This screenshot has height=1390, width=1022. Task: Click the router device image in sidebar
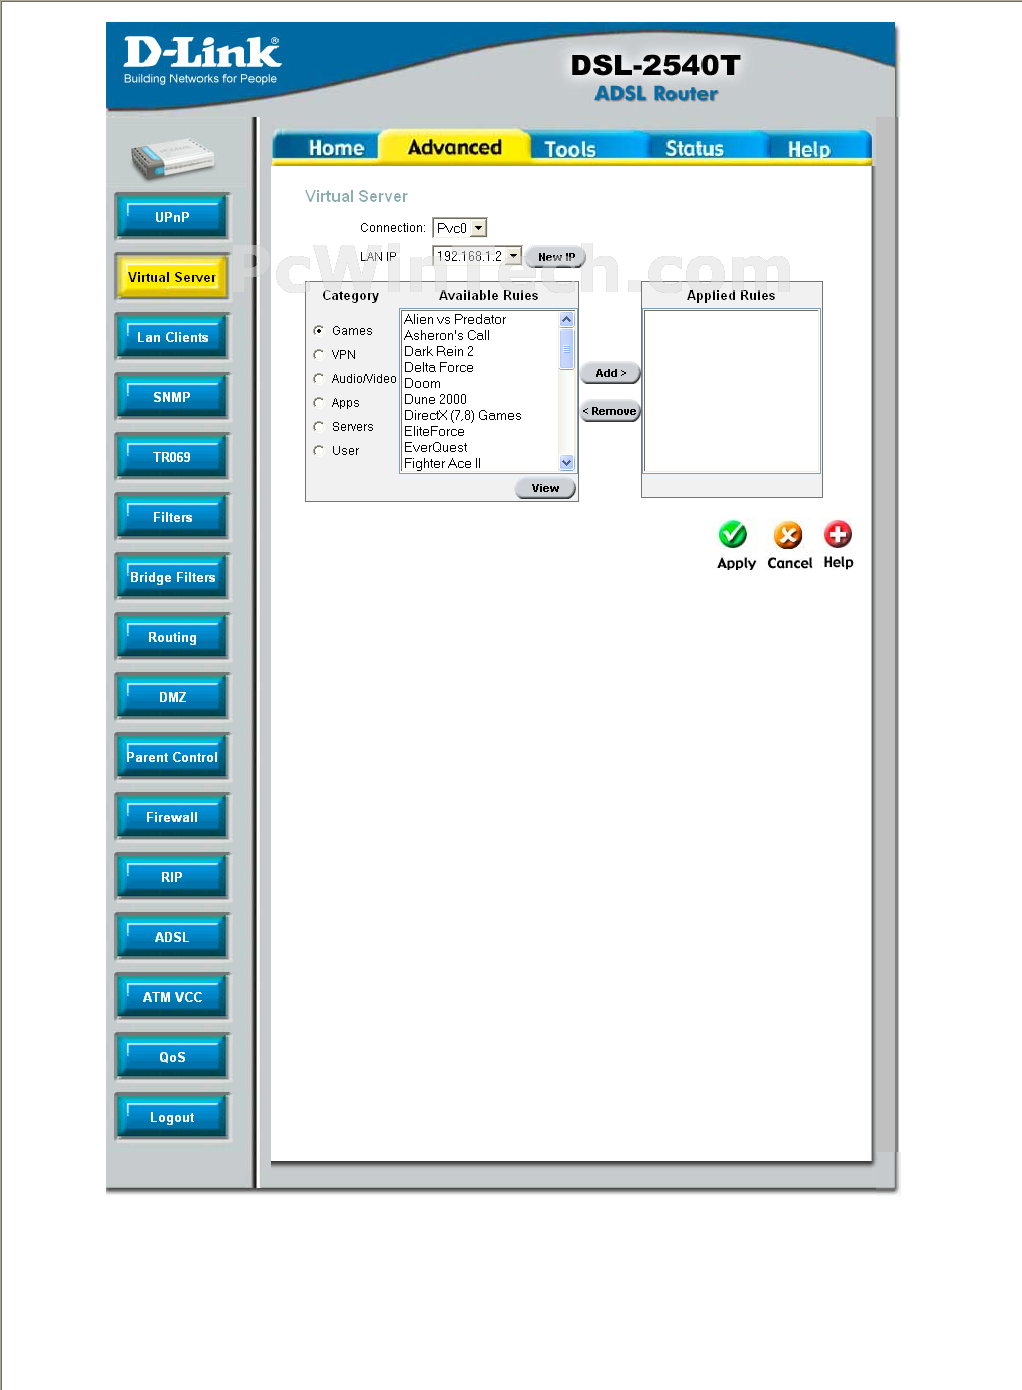(173, 157)
